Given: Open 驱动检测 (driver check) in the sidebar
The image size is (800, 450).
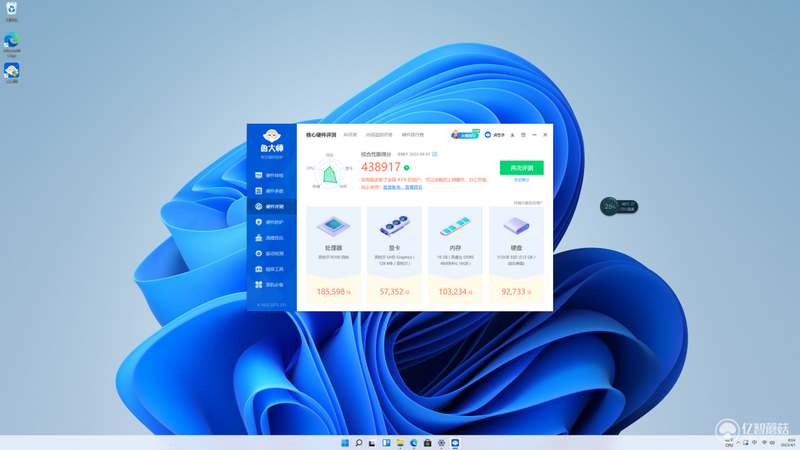Looking at the screenshot, I should pos(271,254).
